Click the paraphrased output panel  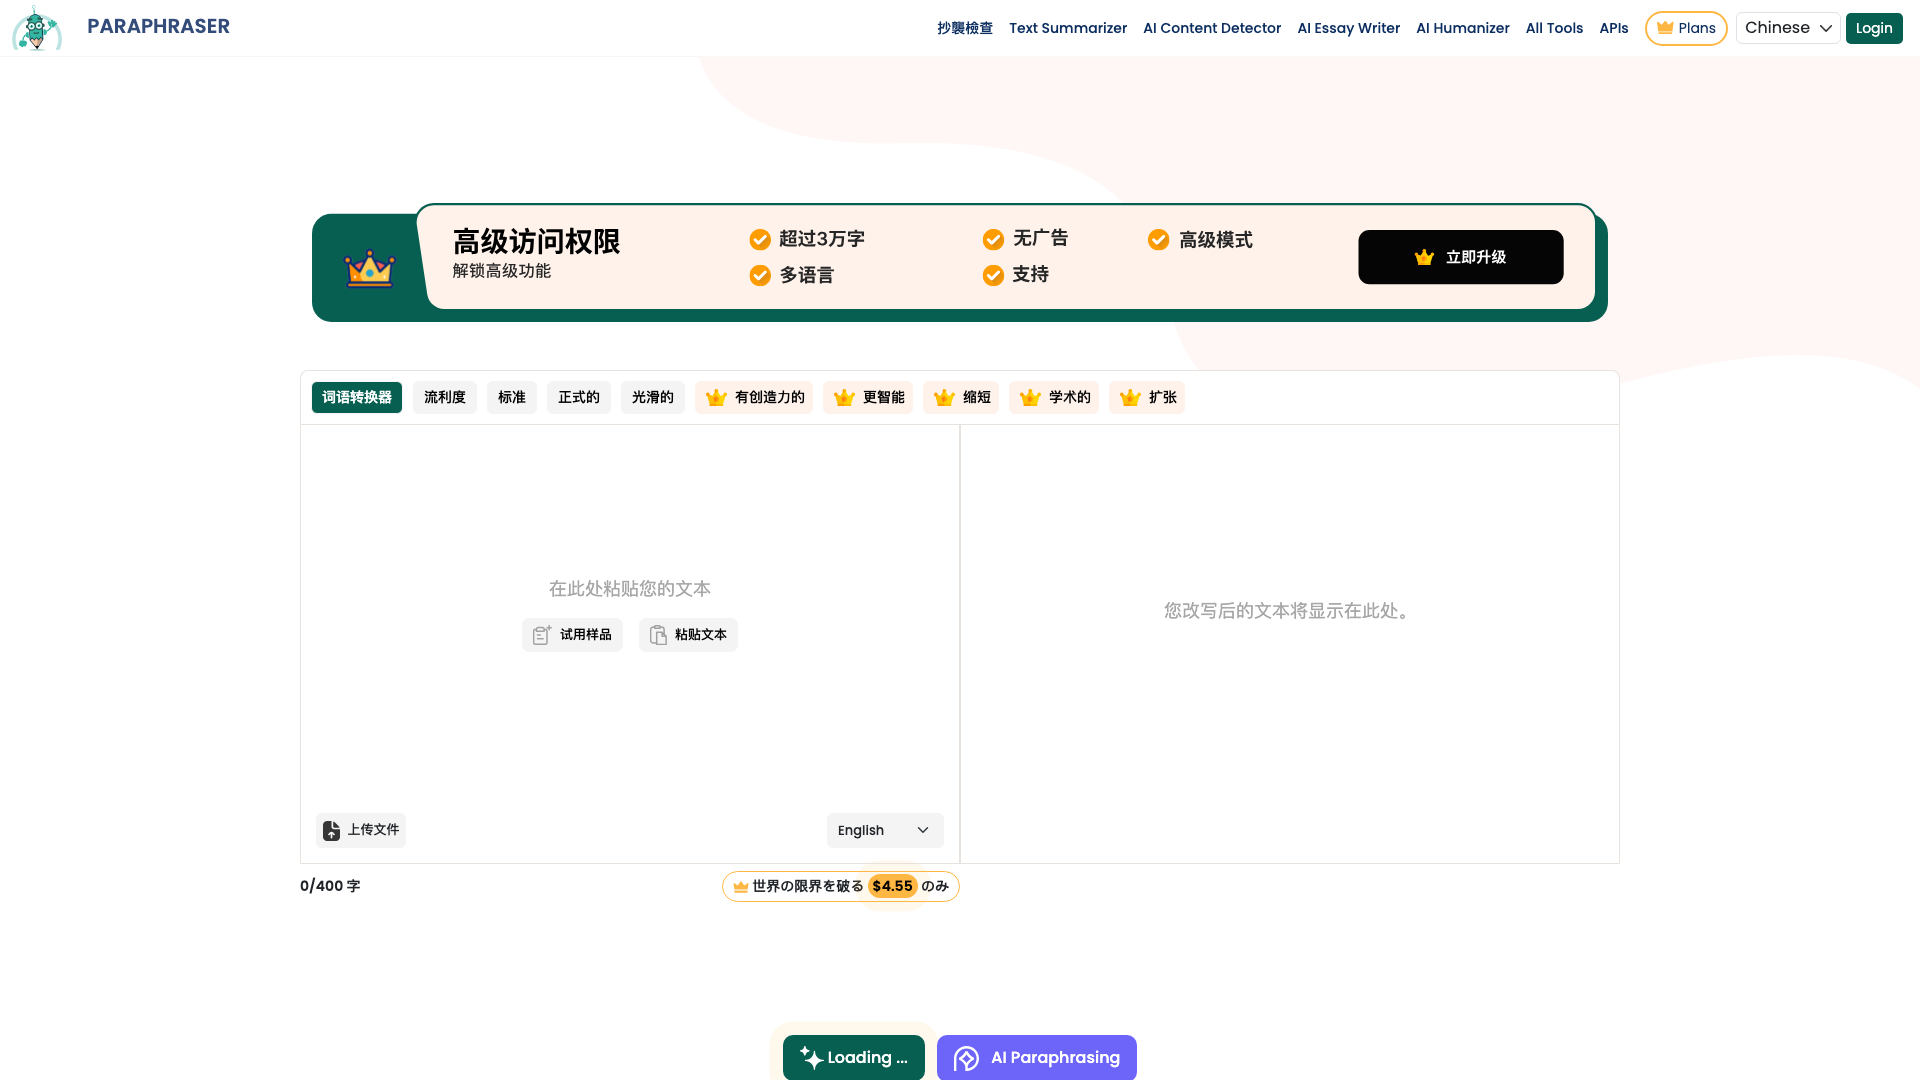[x=1289, y=644]
